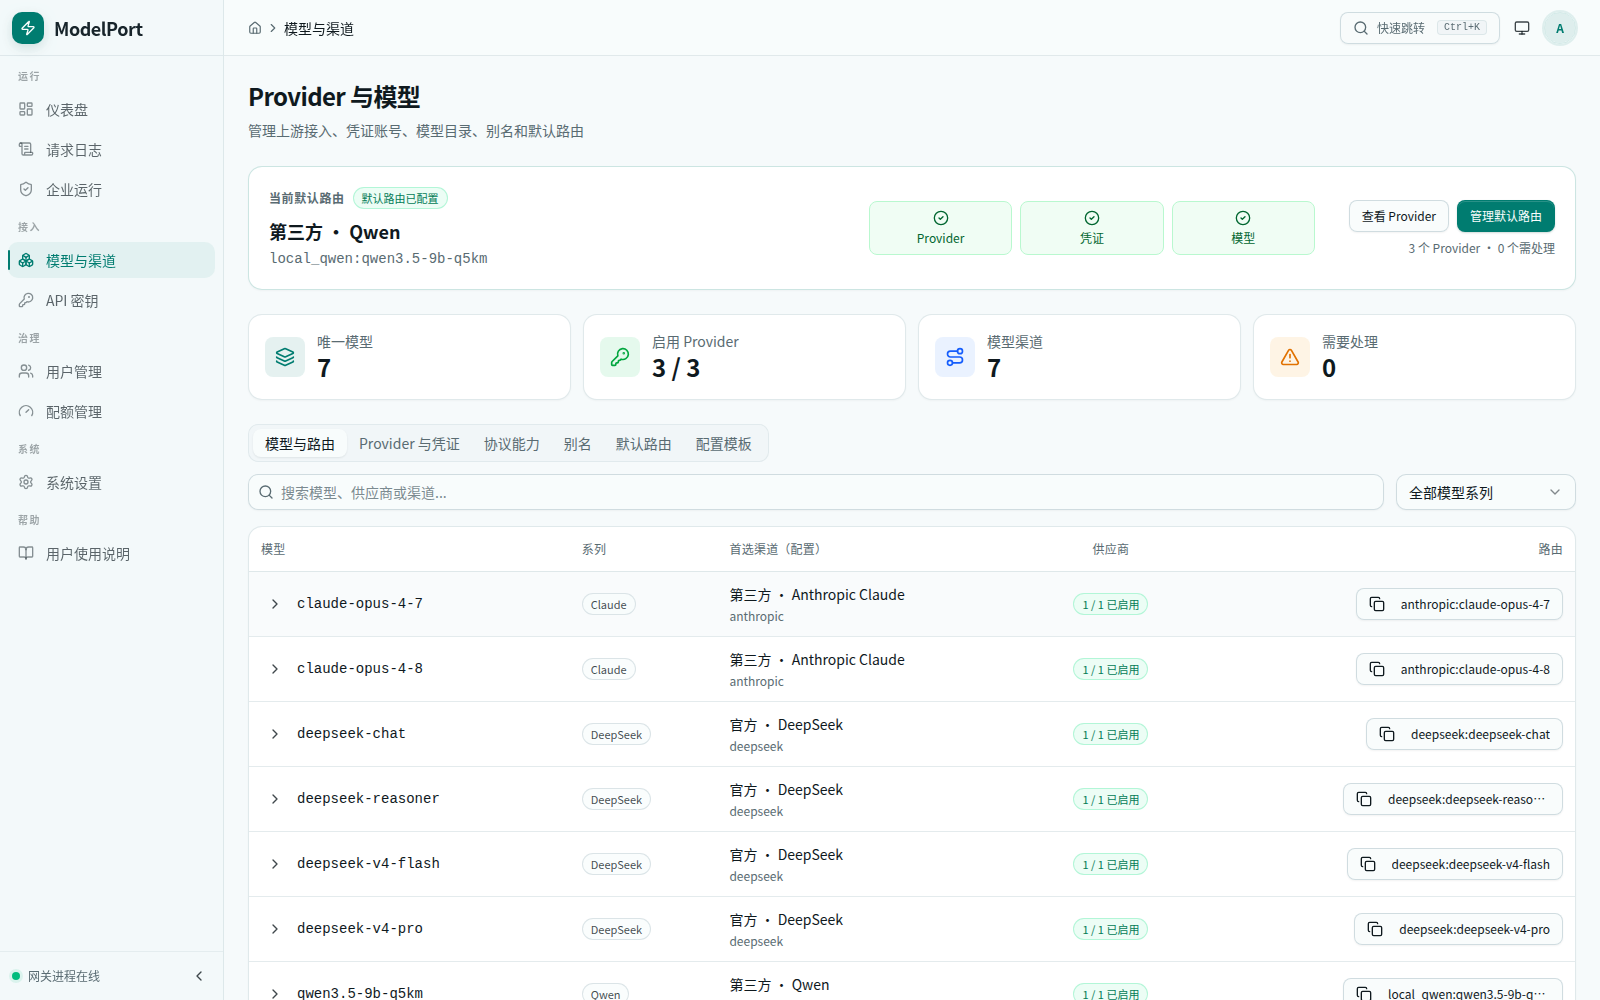Viewport: 1600px width, 1000px height.
Task: Expand the qwen3.5-9b-q5km row
Action: 275,993
